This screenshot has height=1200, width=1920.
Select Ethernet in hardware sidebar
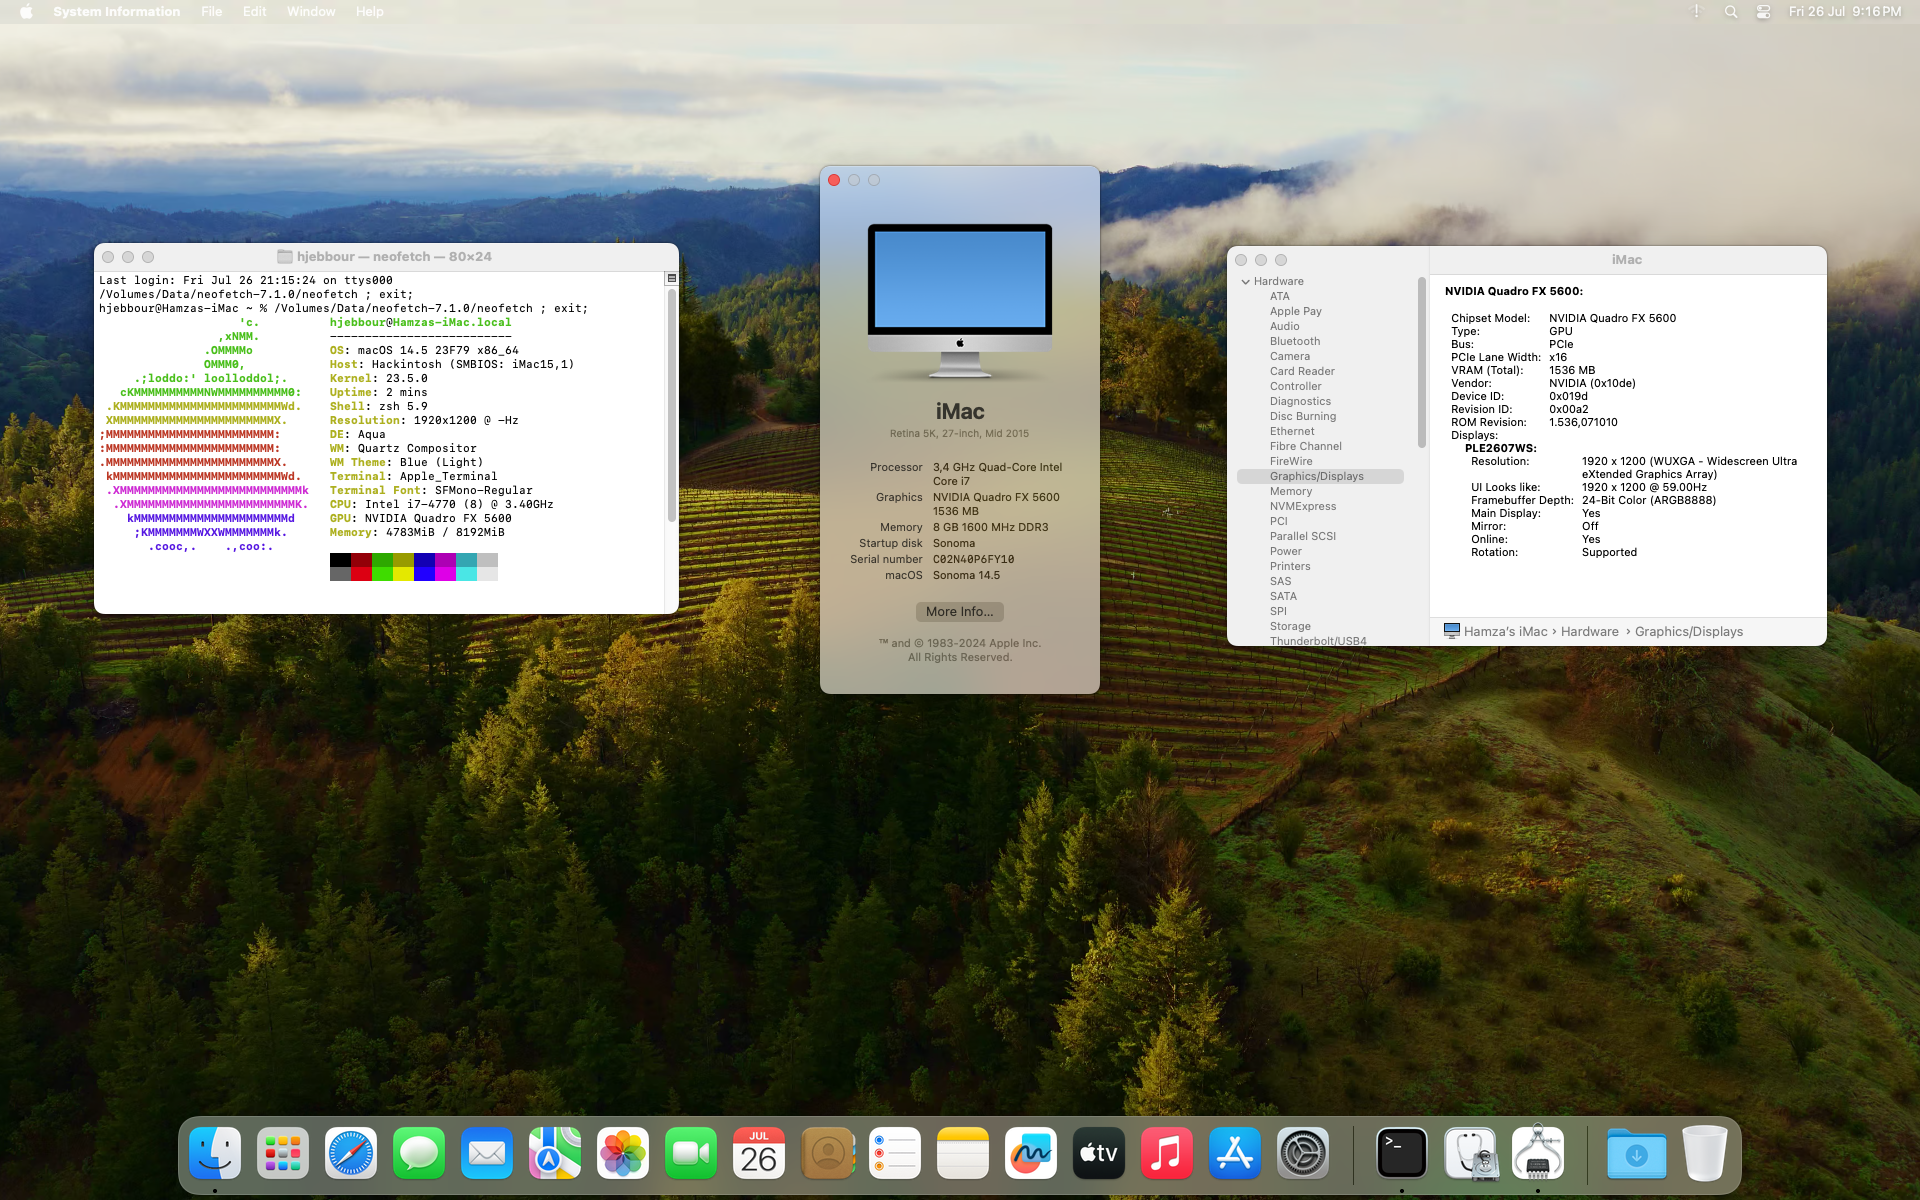coord(1292,432)
